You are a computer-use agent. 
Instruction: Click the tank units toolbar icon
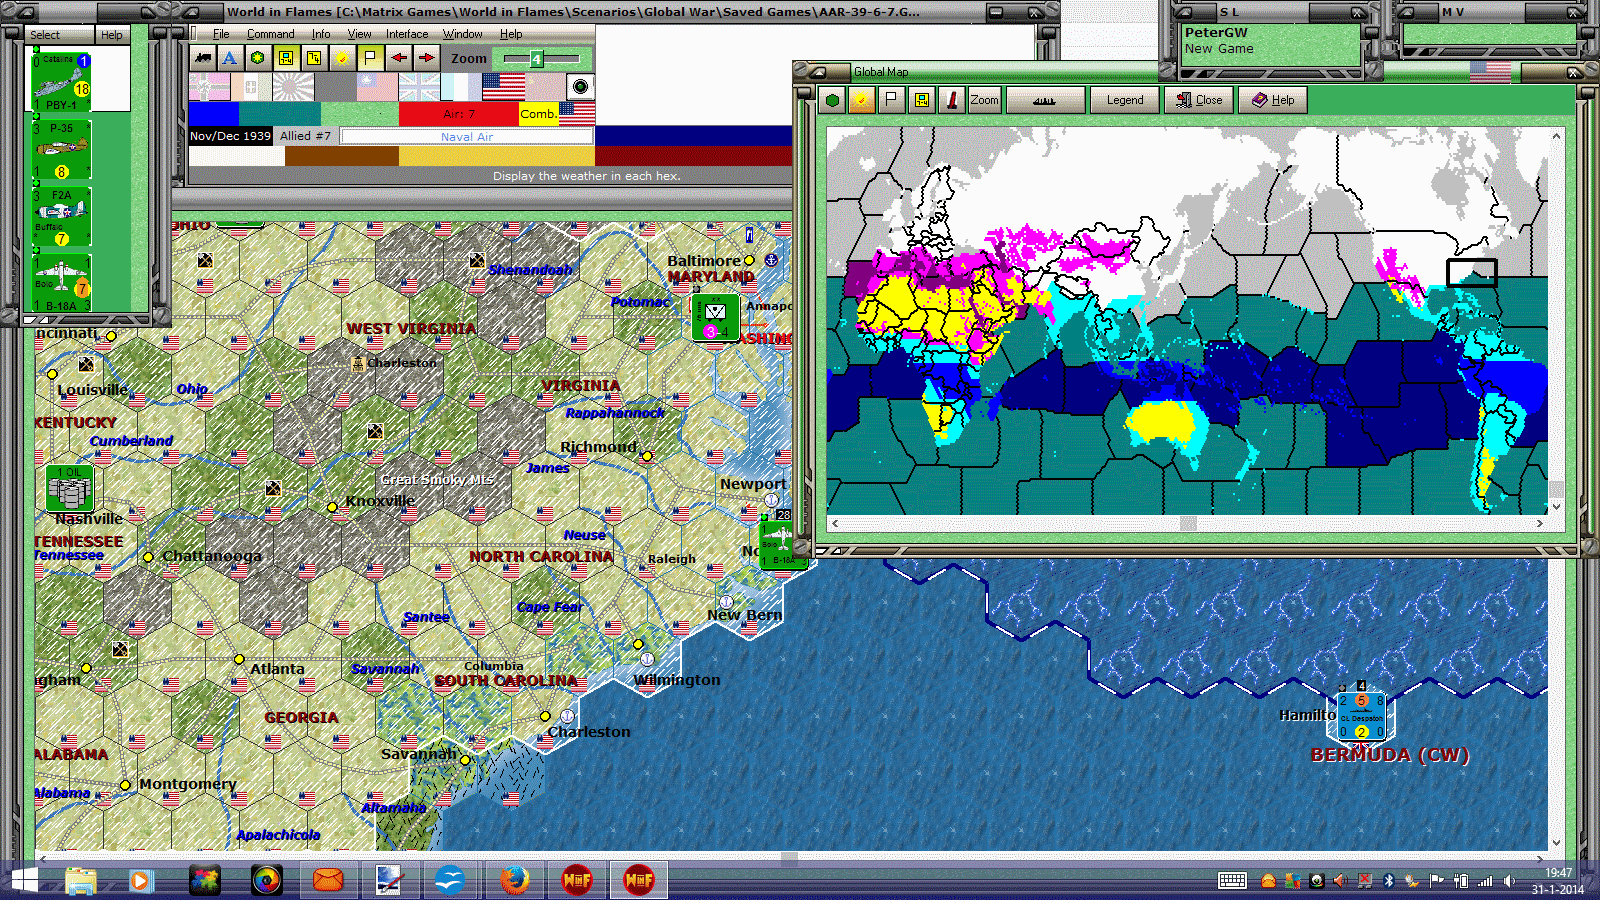pyautogui.click(x=203, y=58)
